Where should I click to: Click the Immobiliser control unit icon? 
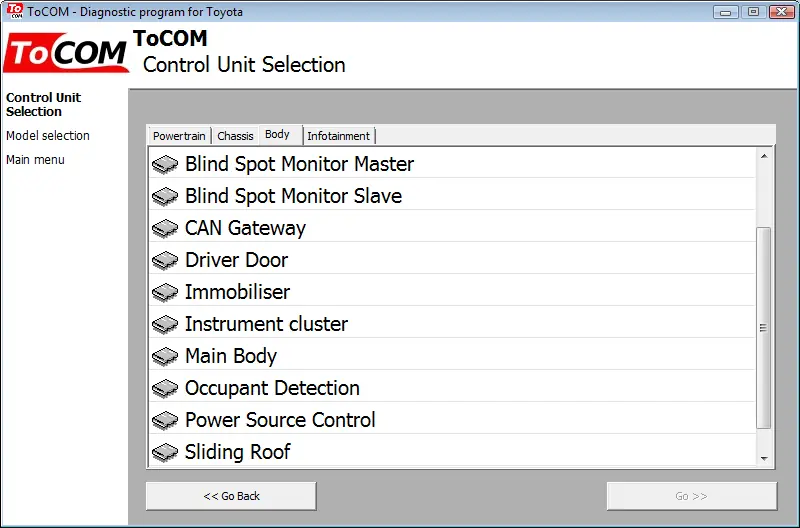pyautogui.click(x=165, y=293)
